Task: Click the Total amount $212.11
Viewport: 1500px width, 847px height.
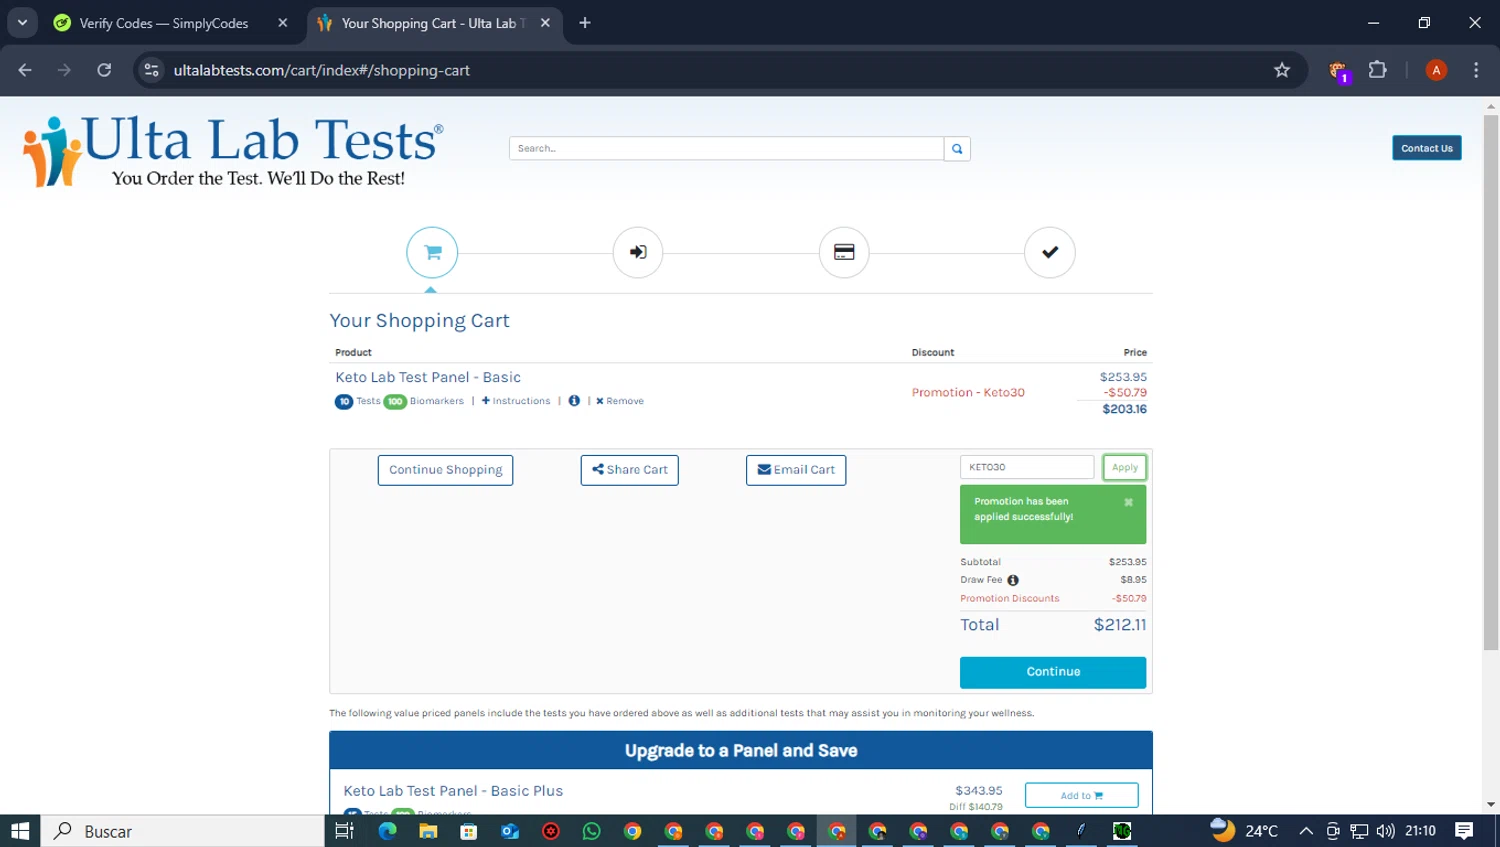Action: pos(1120,625)
